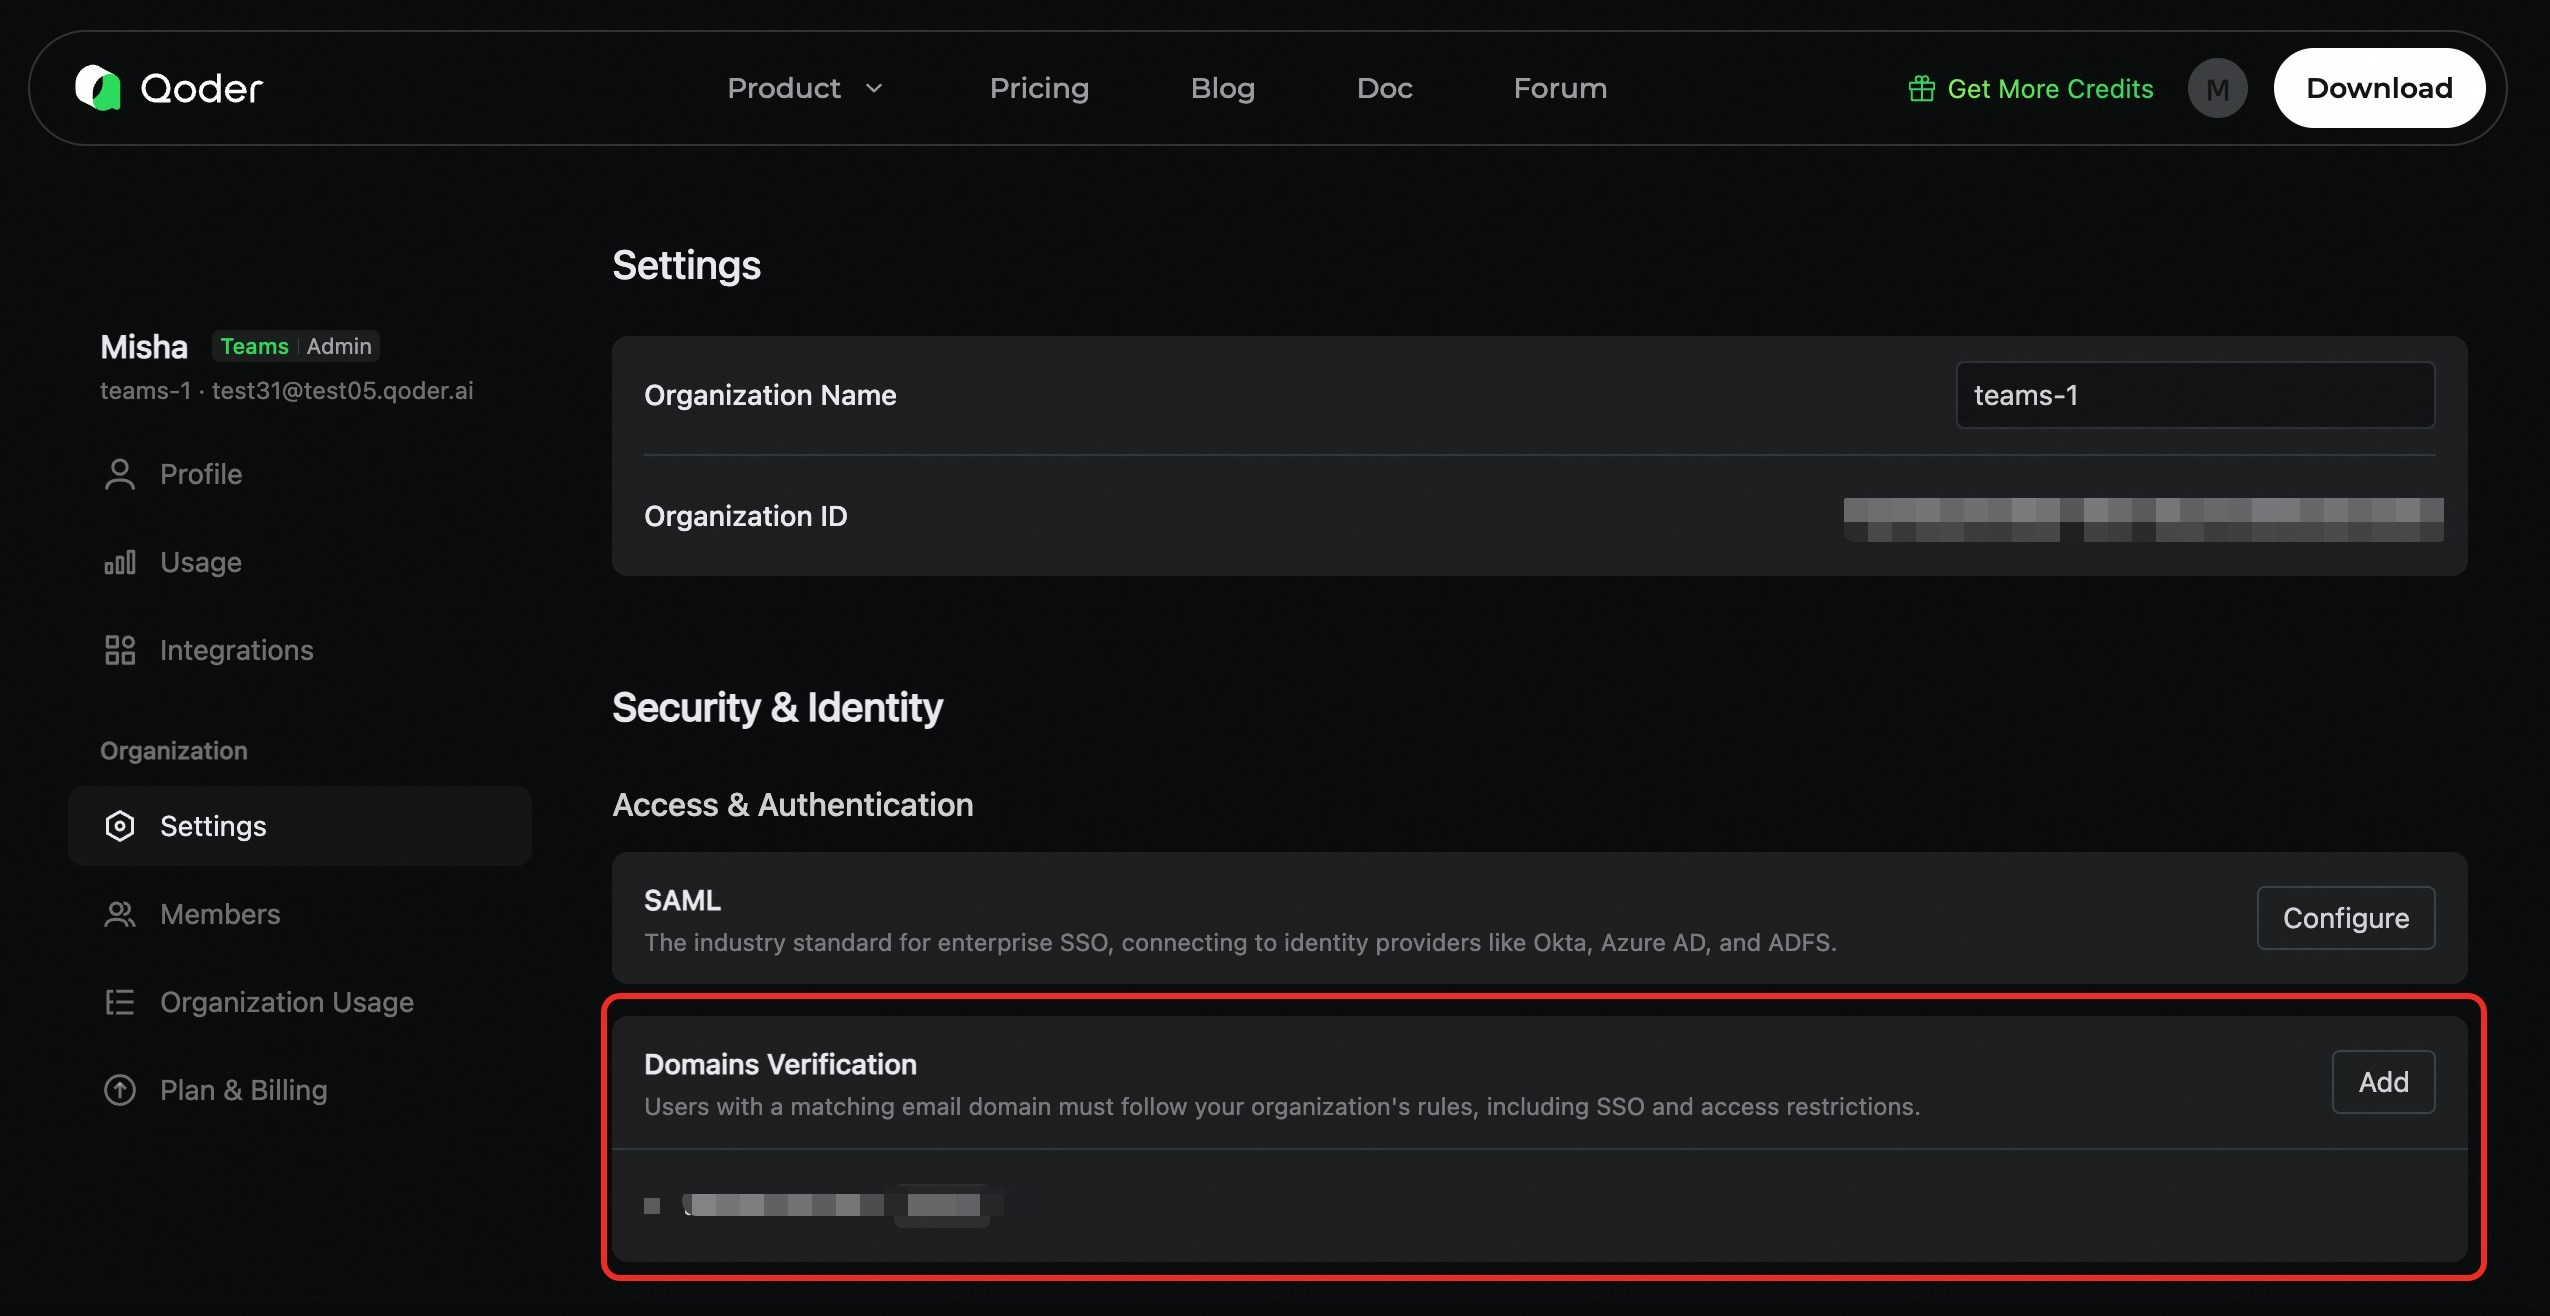Click the Settings hexagon icon

coord(119,826)
